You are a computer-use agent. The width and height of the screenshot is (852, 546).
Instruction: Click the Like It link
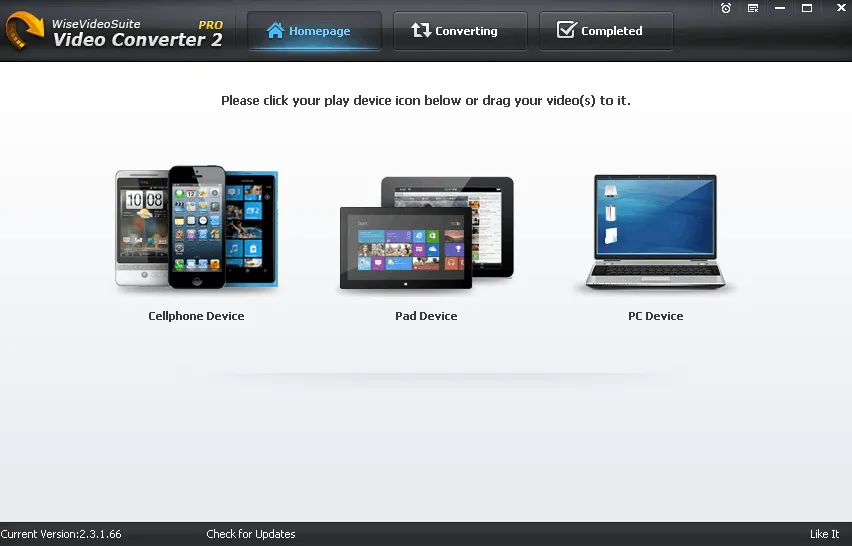click(x=824, y=534)
